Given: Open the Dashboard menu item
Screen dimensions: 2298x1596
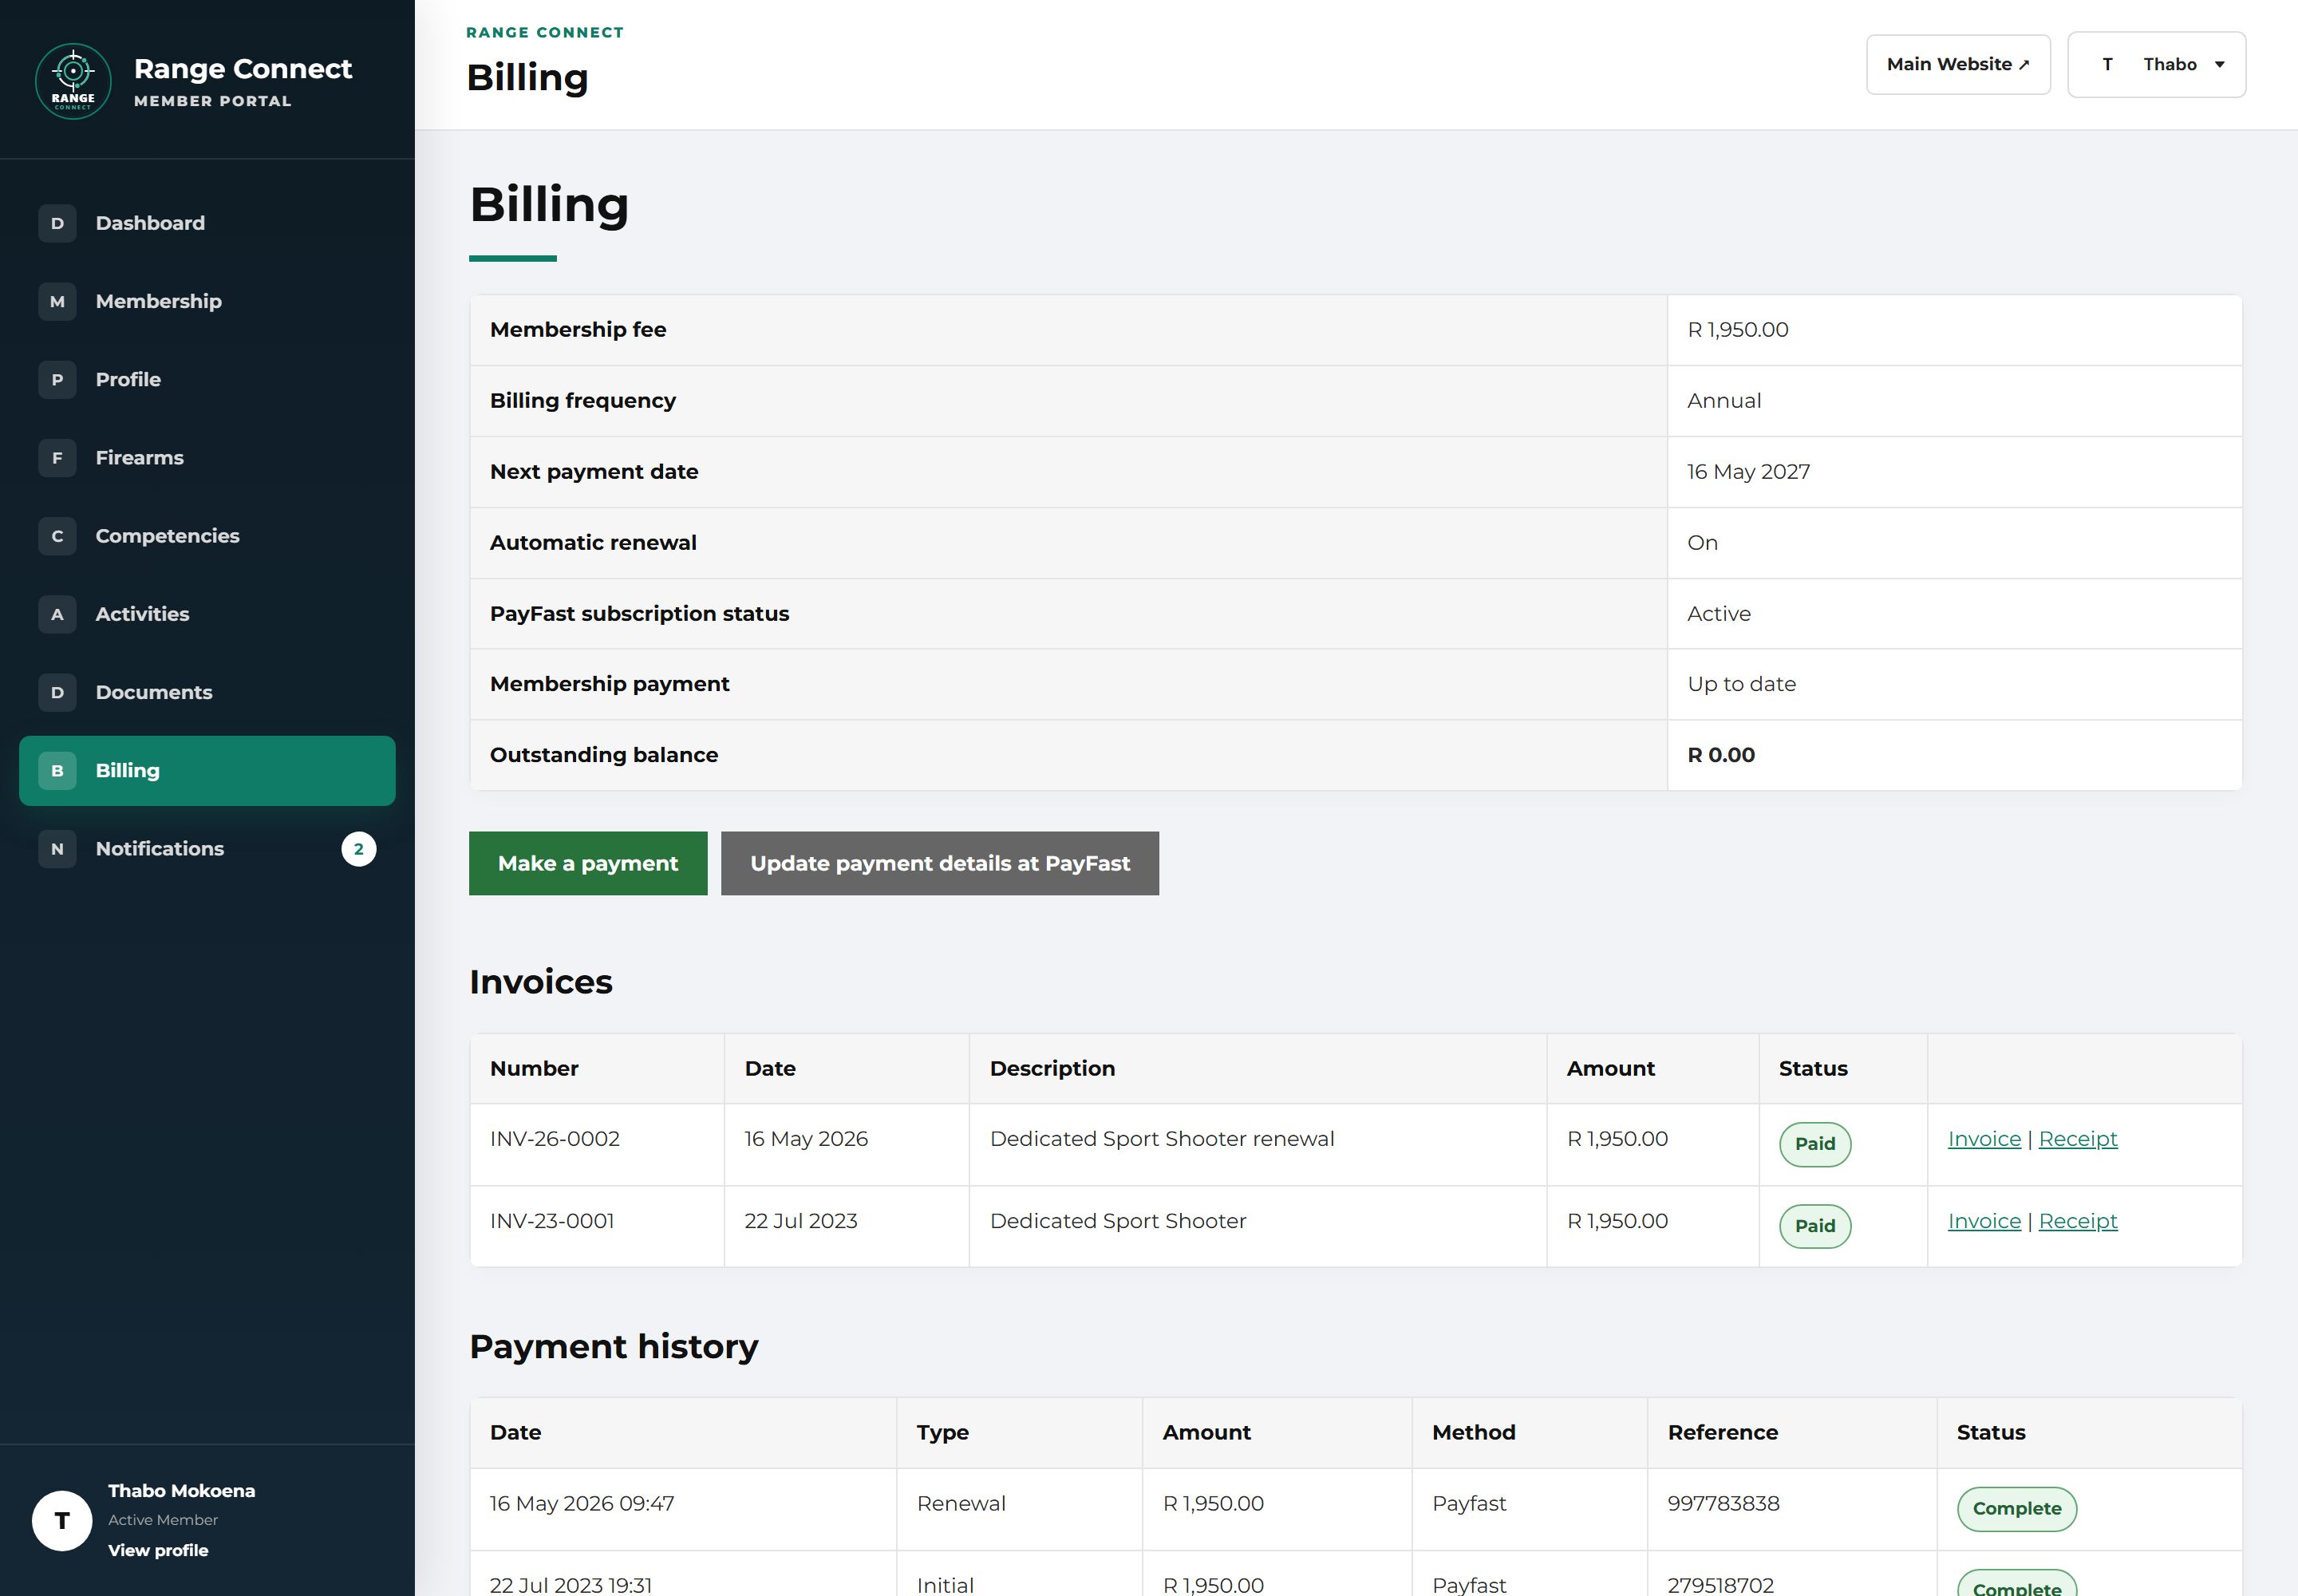Looking at the screenshot, I should [x=207, y=223].
